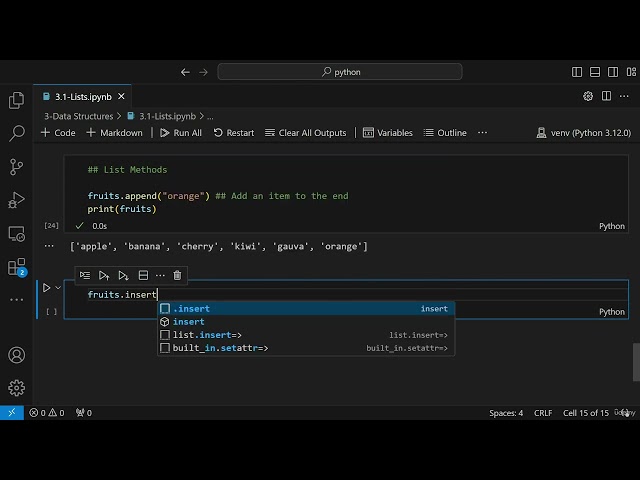Run the fruits.insert cell
This screenshot has height=480, width=640.
[x=46, y=288]
